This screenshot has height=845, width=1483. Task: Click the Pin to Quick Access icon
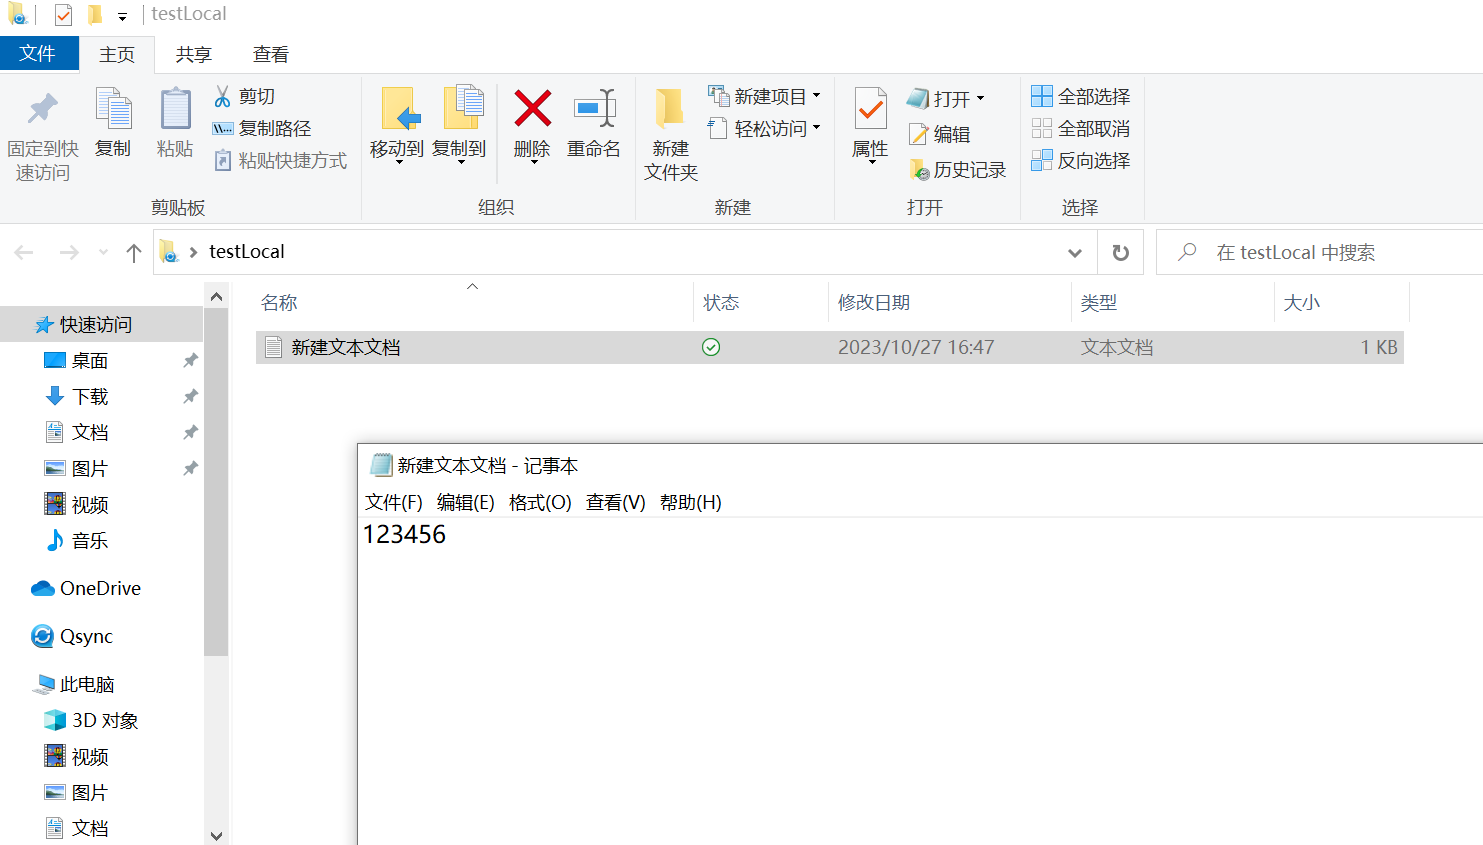click(43, 109)
